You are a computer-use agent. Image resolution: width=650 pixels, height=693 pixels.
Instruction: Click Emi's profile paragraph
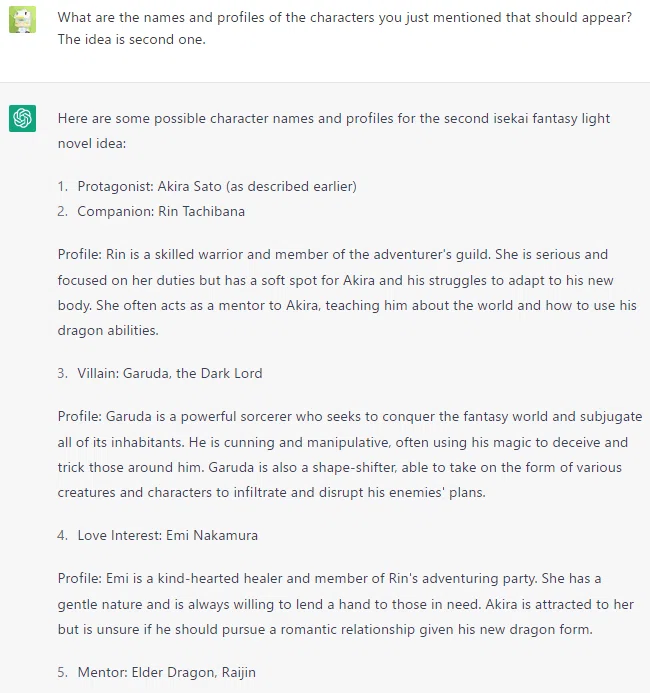346,604
